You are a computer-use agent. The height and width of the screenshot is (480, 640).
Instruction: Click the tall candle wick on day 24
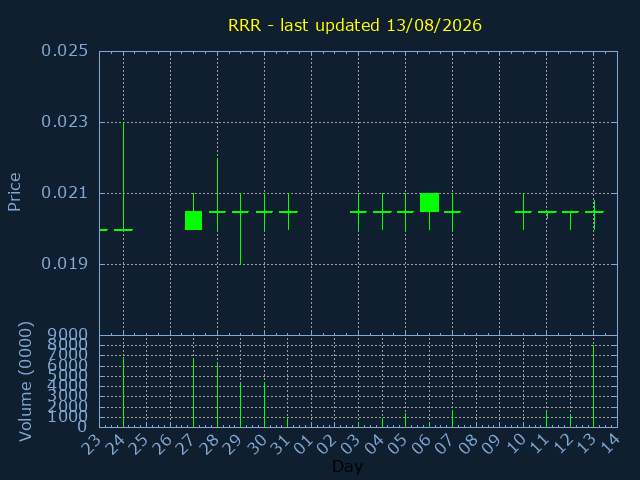[124, 176]
